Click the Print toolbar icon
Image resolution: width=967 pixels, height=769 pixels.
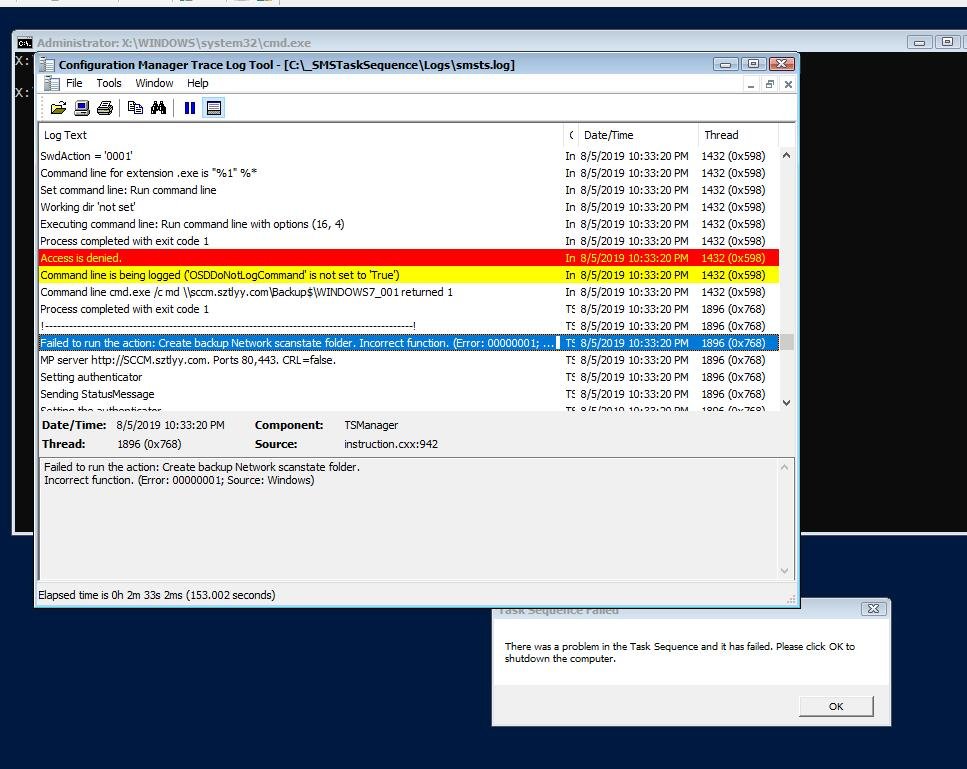coord(105,108)
